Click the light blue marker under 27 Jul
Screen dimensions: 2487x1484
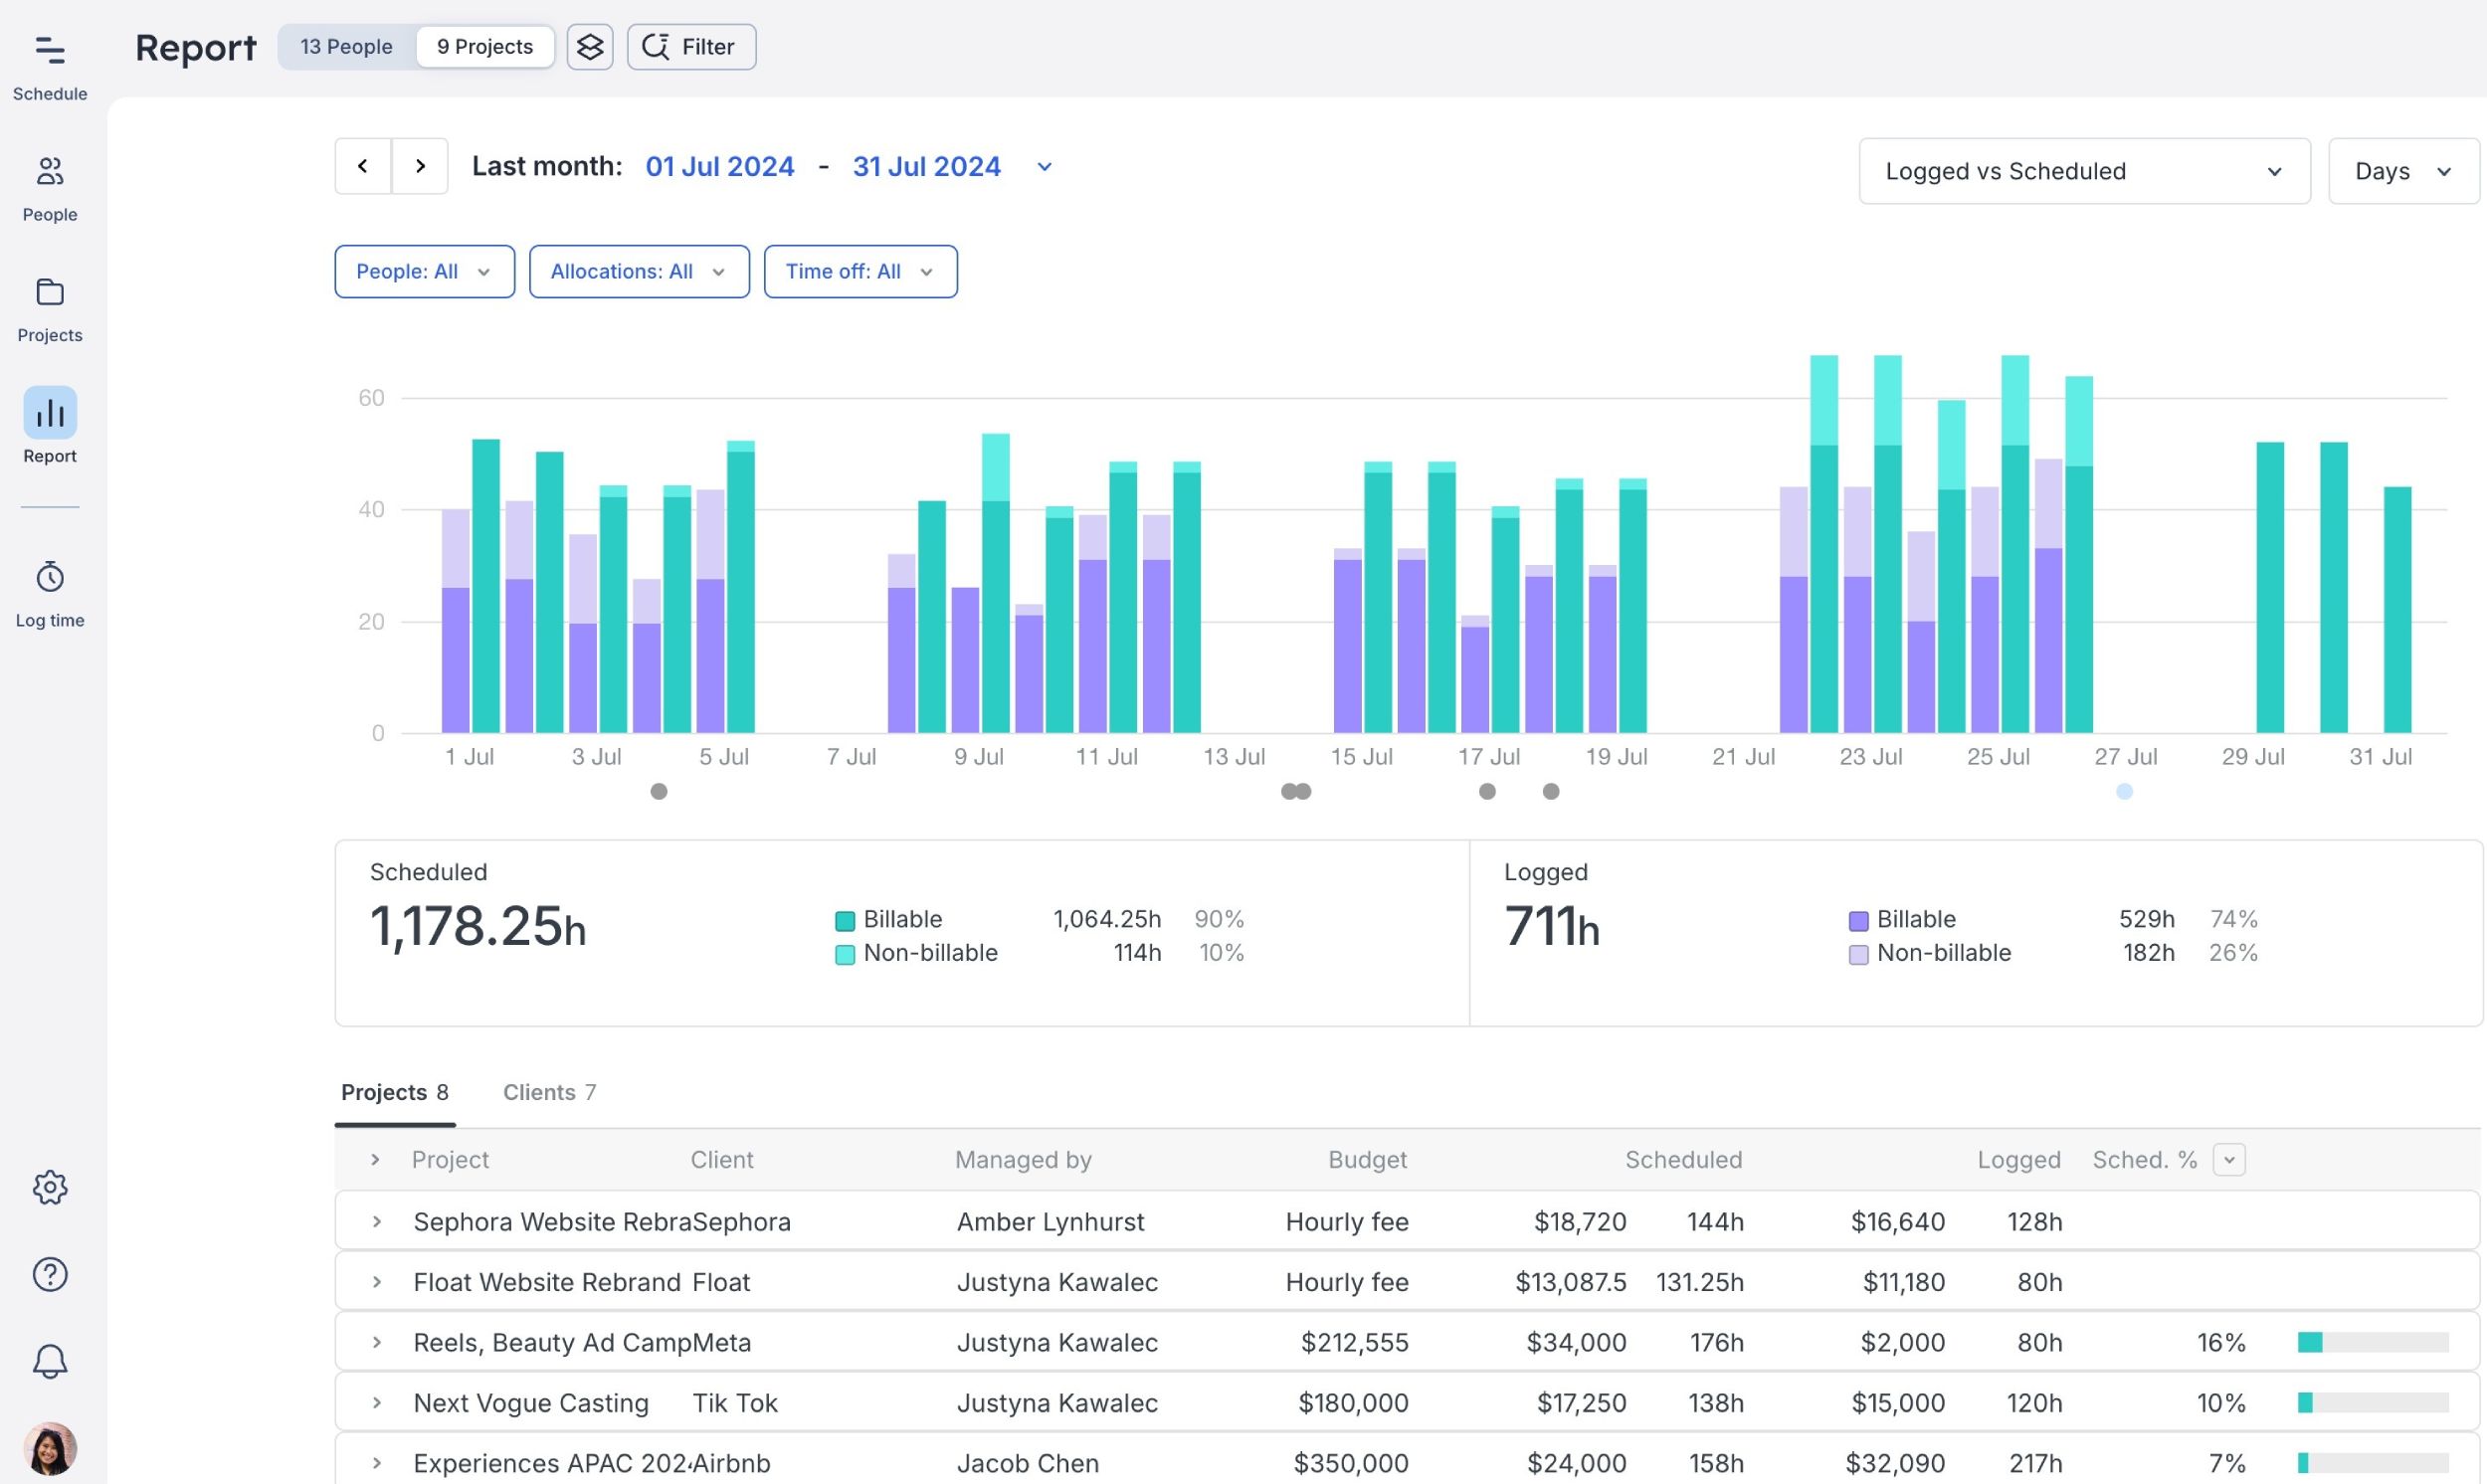pyautogui.click(x=2124, y=792)
